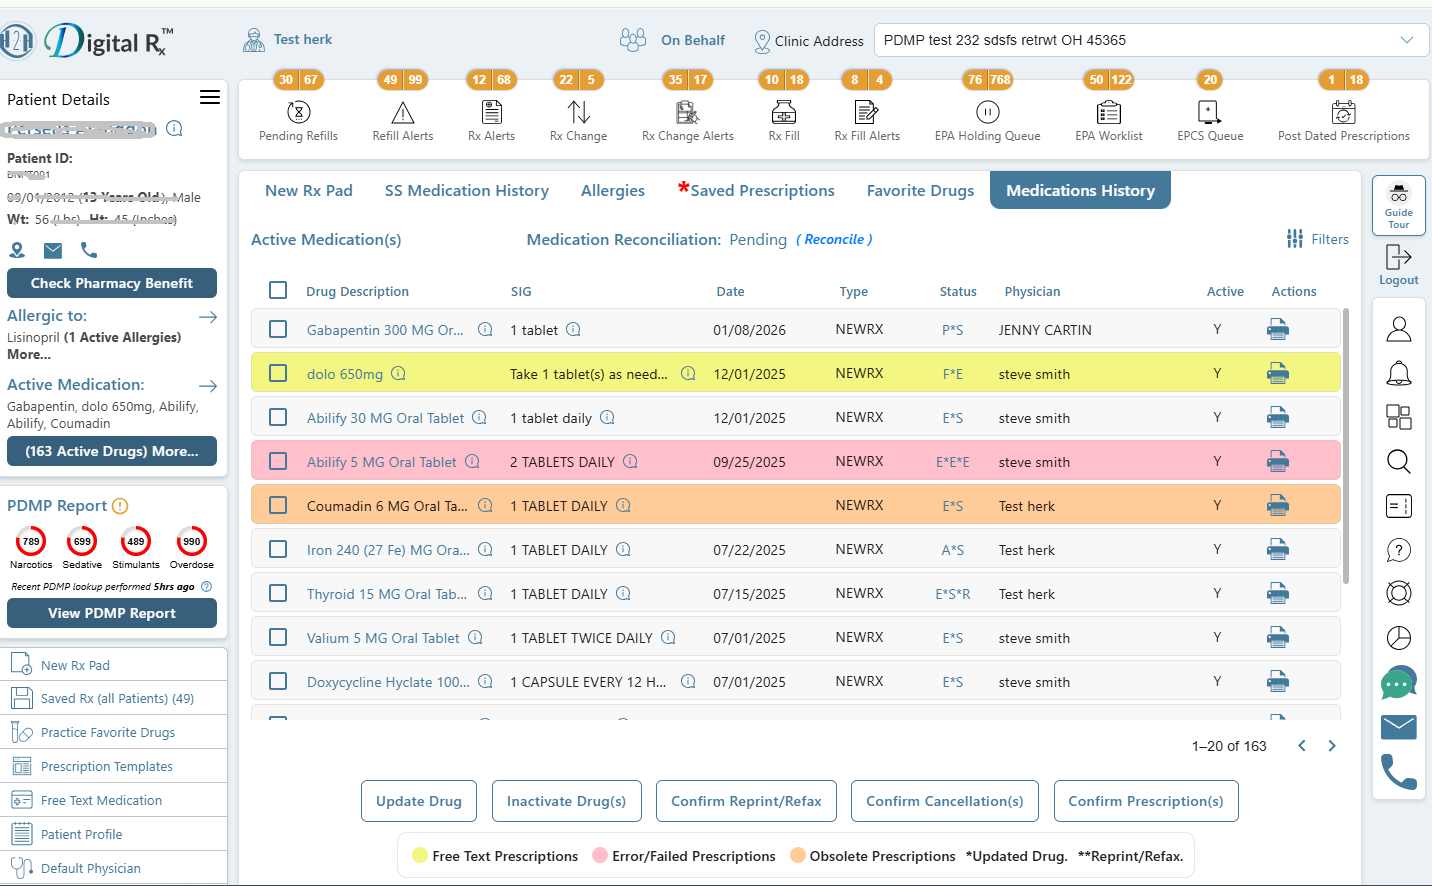
Task: Open the notifications bell icon
Action: coord(1398,374)
